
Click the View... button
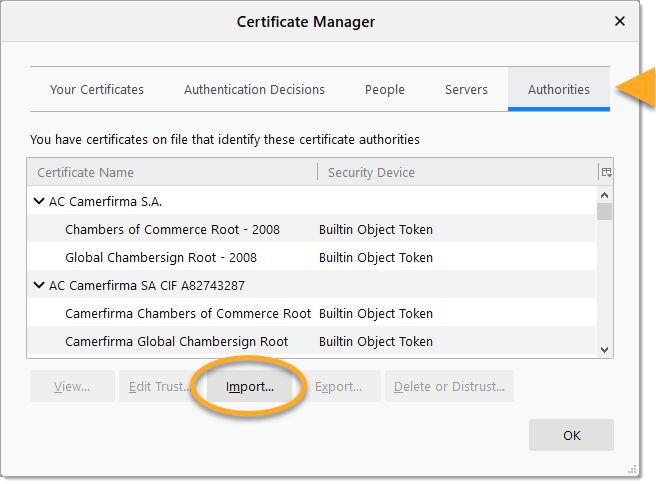coord(72,386)
